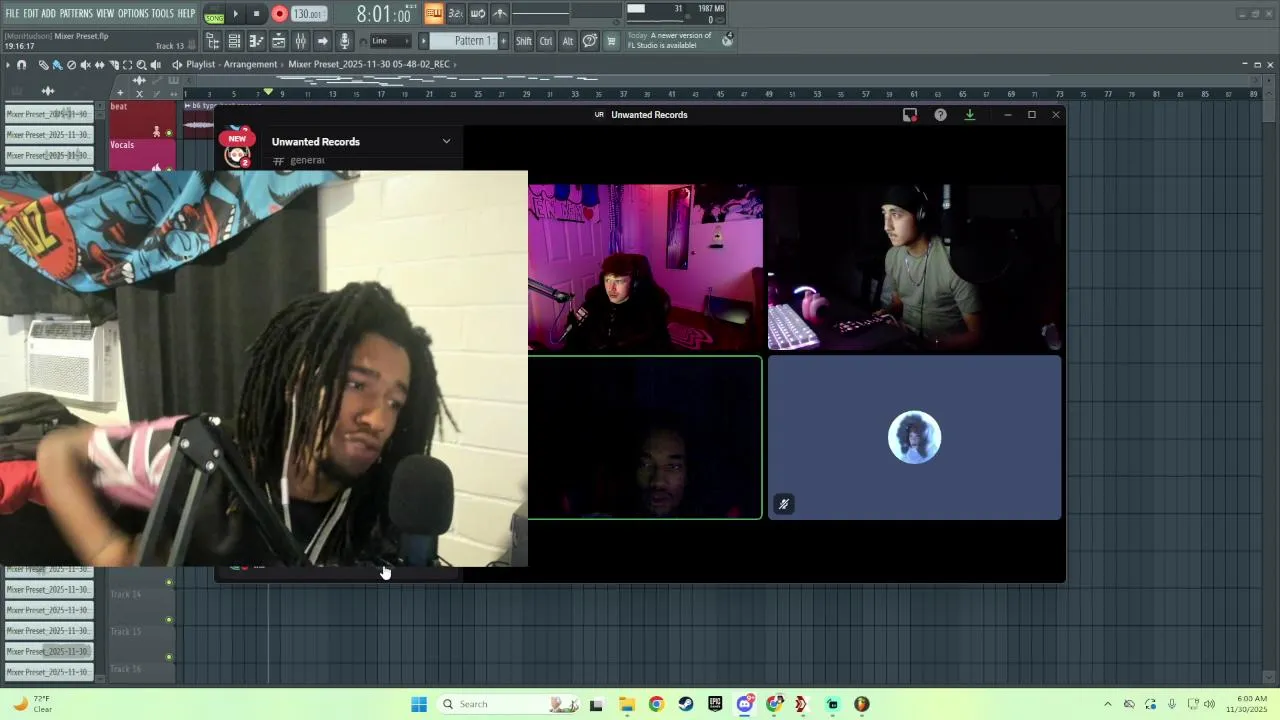Open the general channel in Discord
Screen dimensions: 1280x720
pos(307,160)
